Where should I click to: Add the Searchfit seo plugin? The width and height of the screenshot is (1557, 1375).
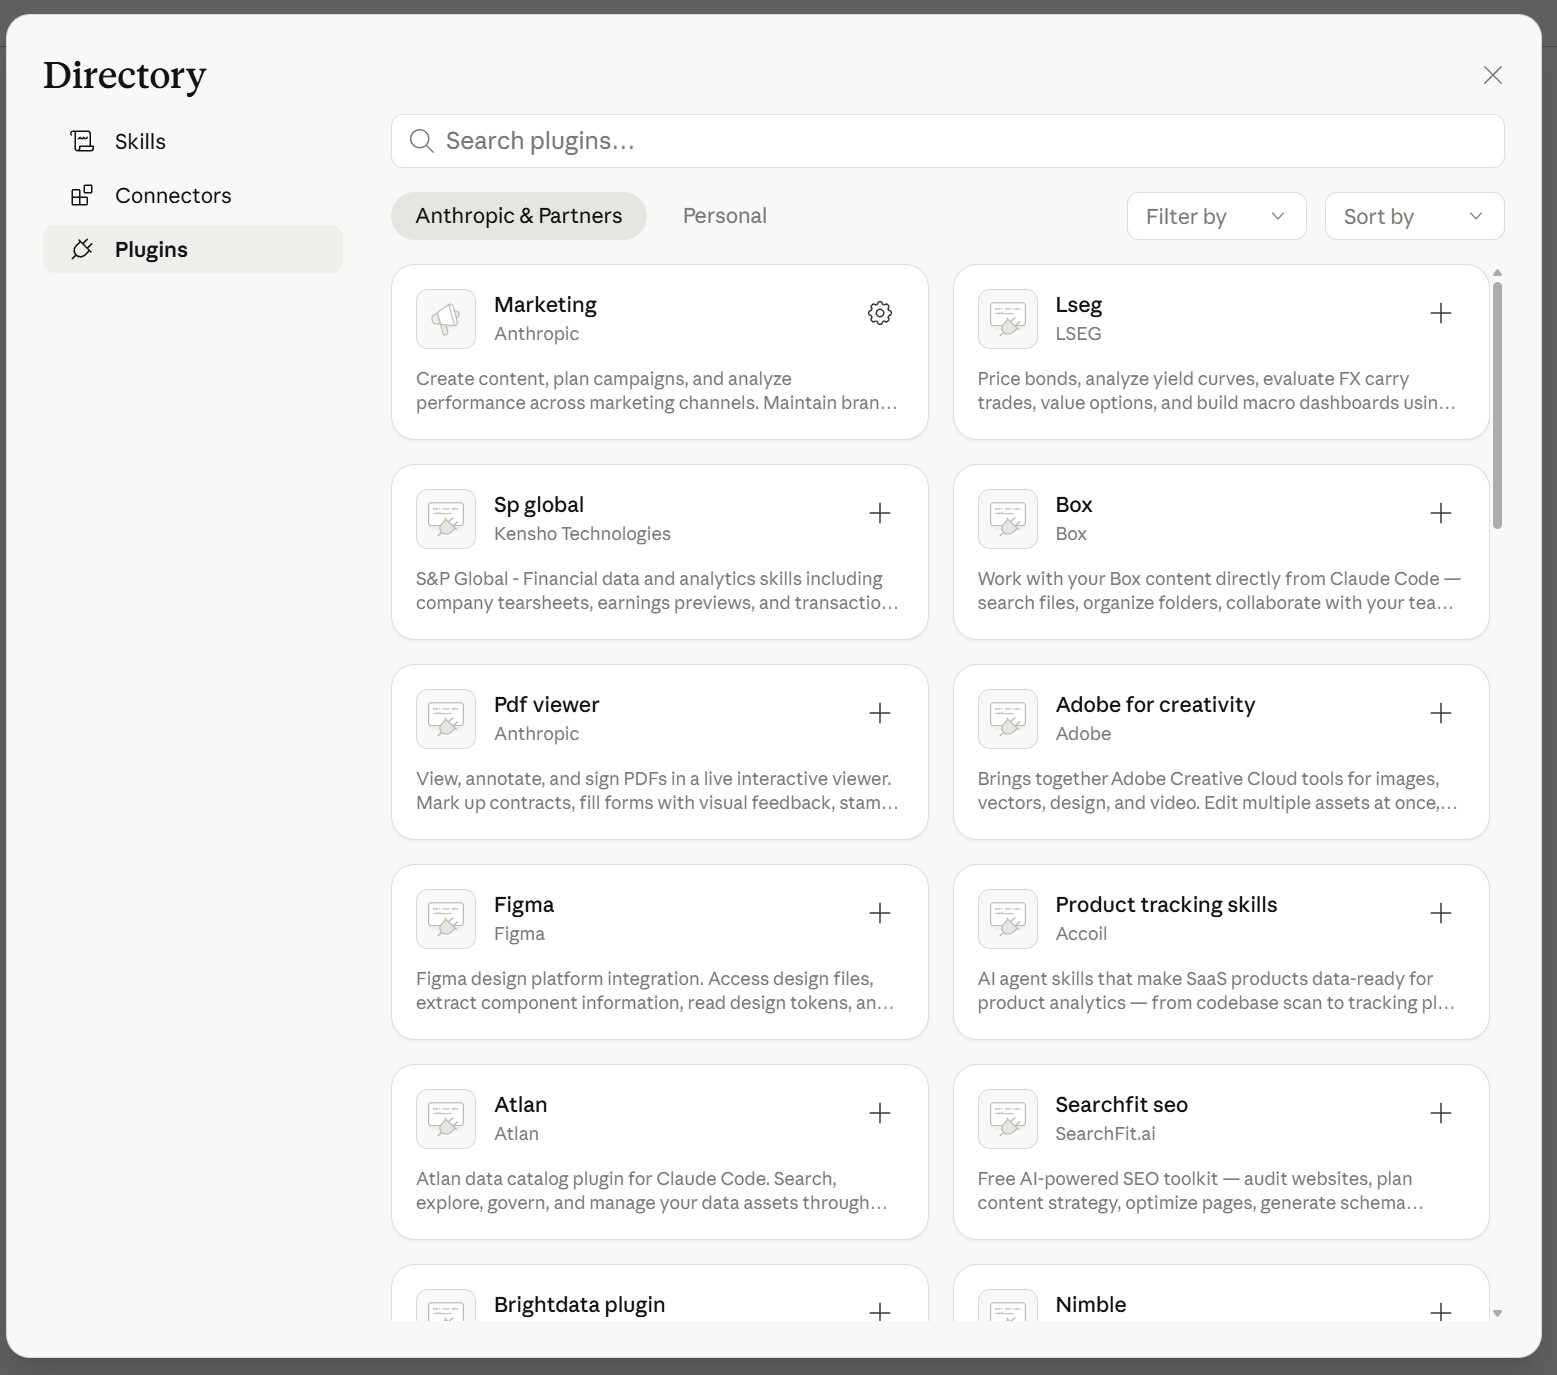[x=1441, y=1113]
